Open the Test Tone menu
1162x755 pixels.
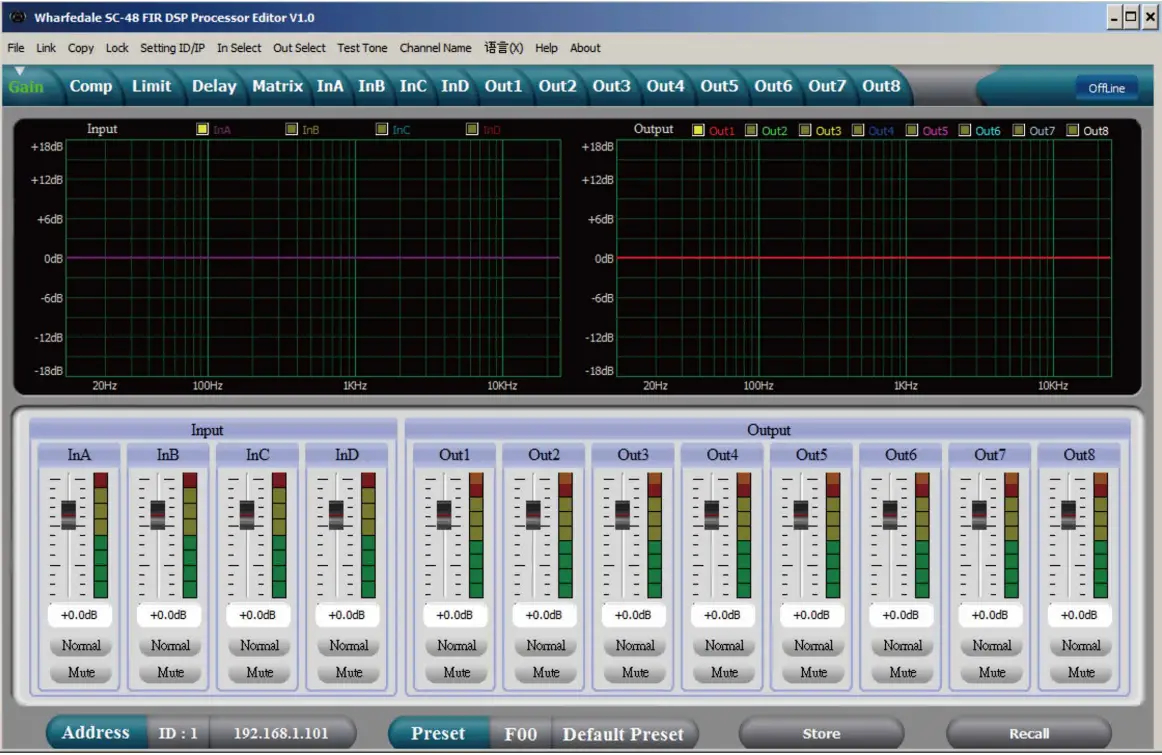click(x=362, y=47)
